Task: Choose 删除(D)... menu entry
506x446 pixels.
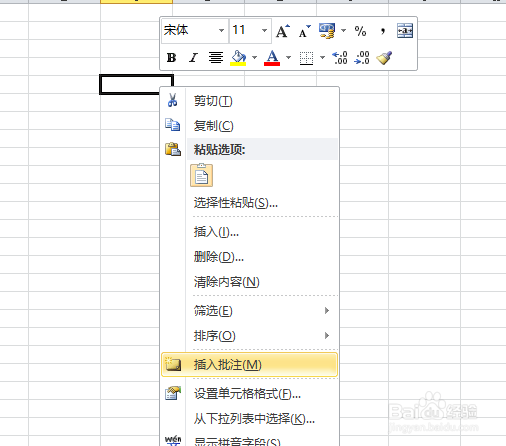Action: pos(249,257)
